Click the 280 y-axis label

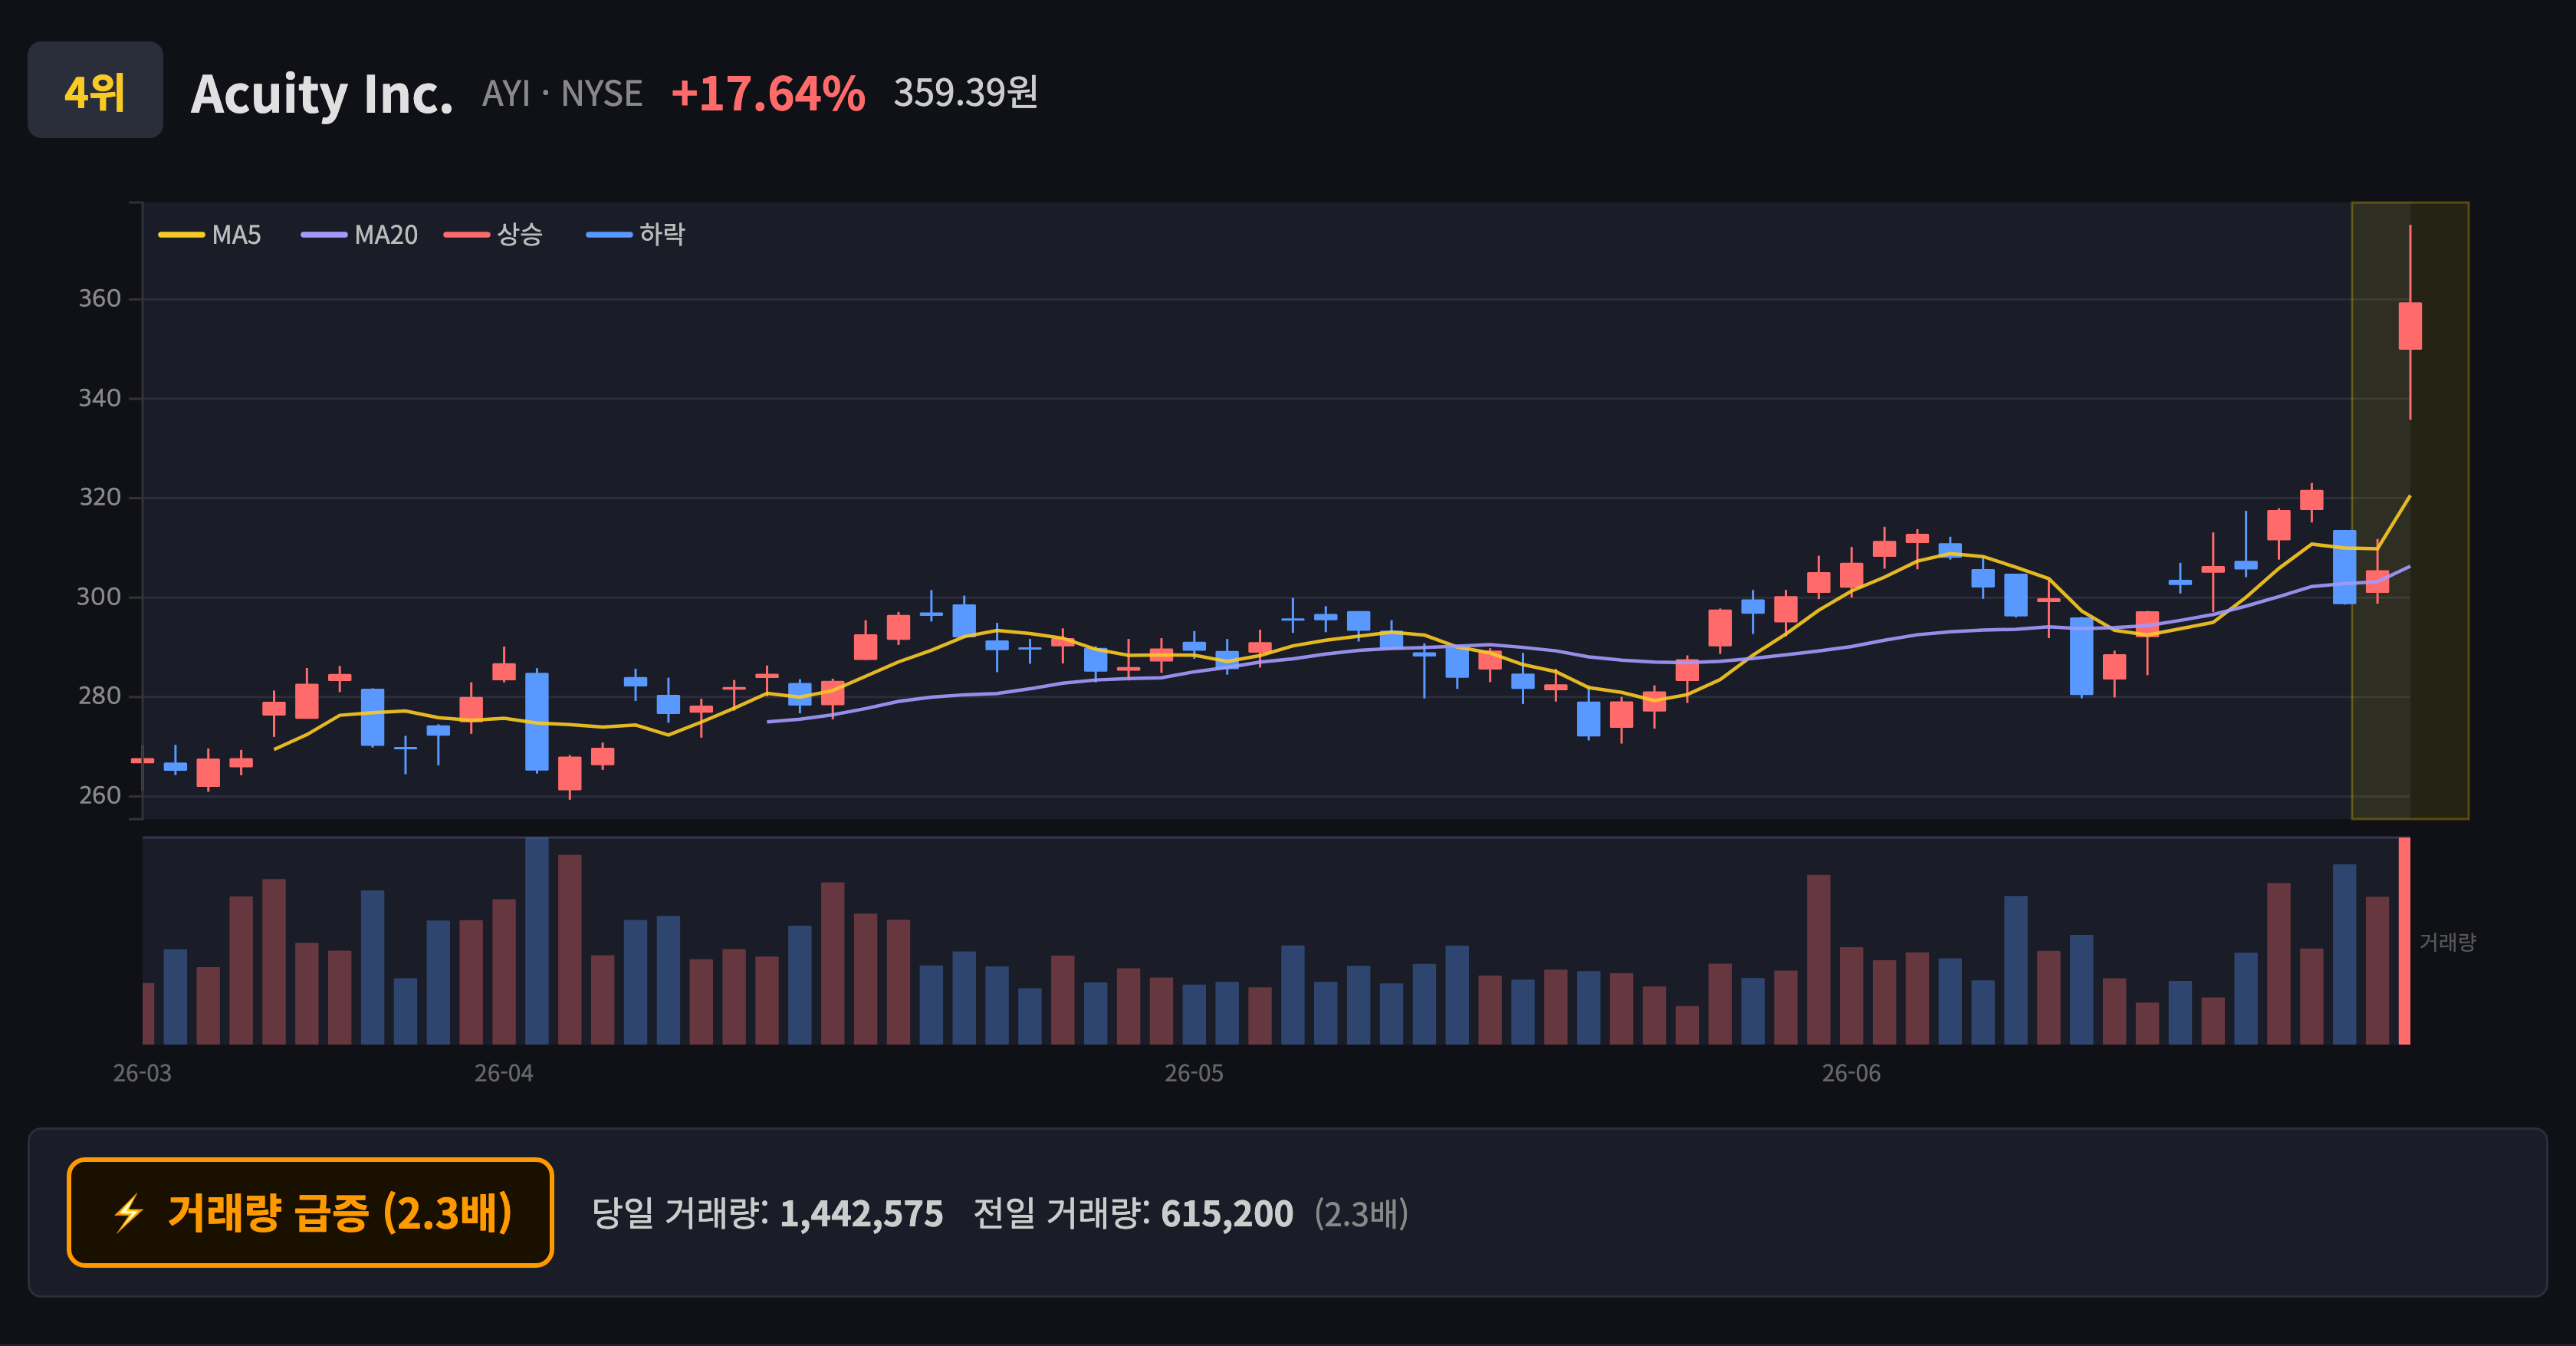click(x=100, y=696)
